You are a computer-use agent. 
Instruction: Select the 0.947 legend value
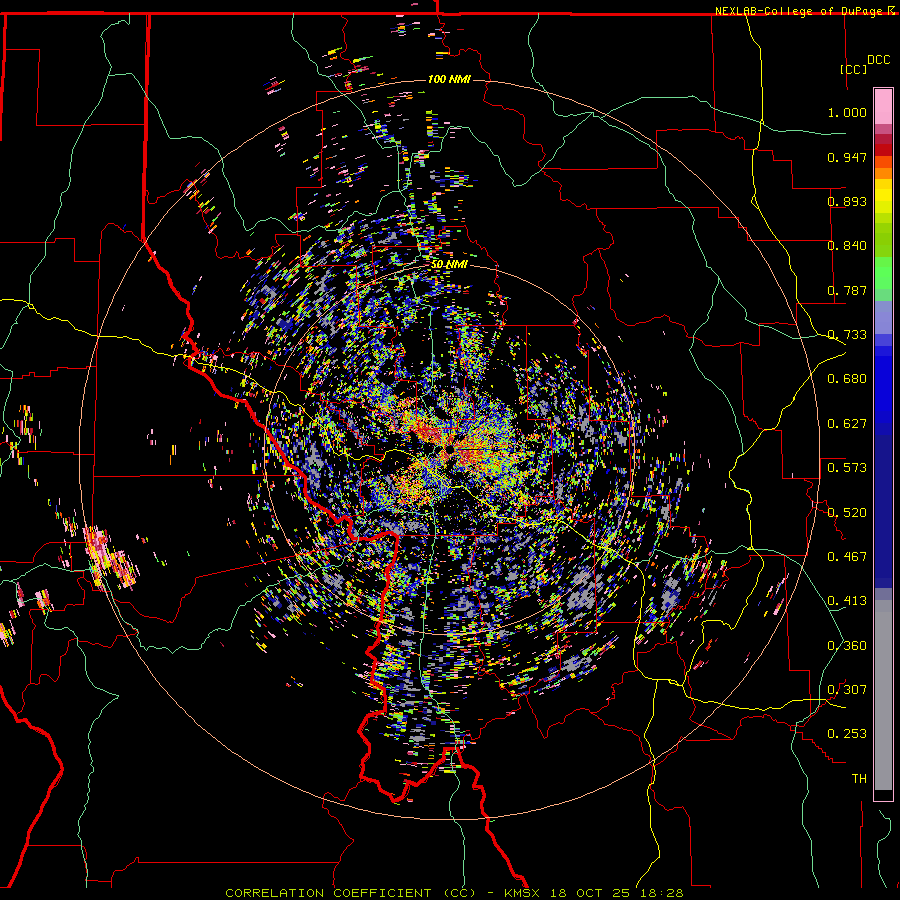tap(847, 157)
